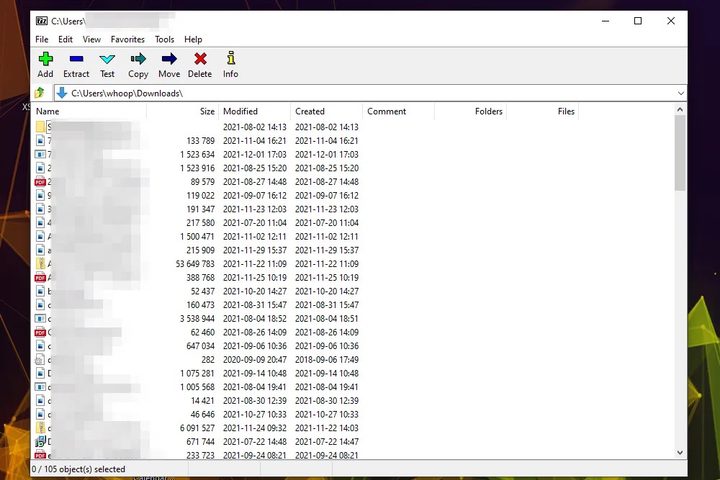Click the red Delete icon

pos(200,60)
